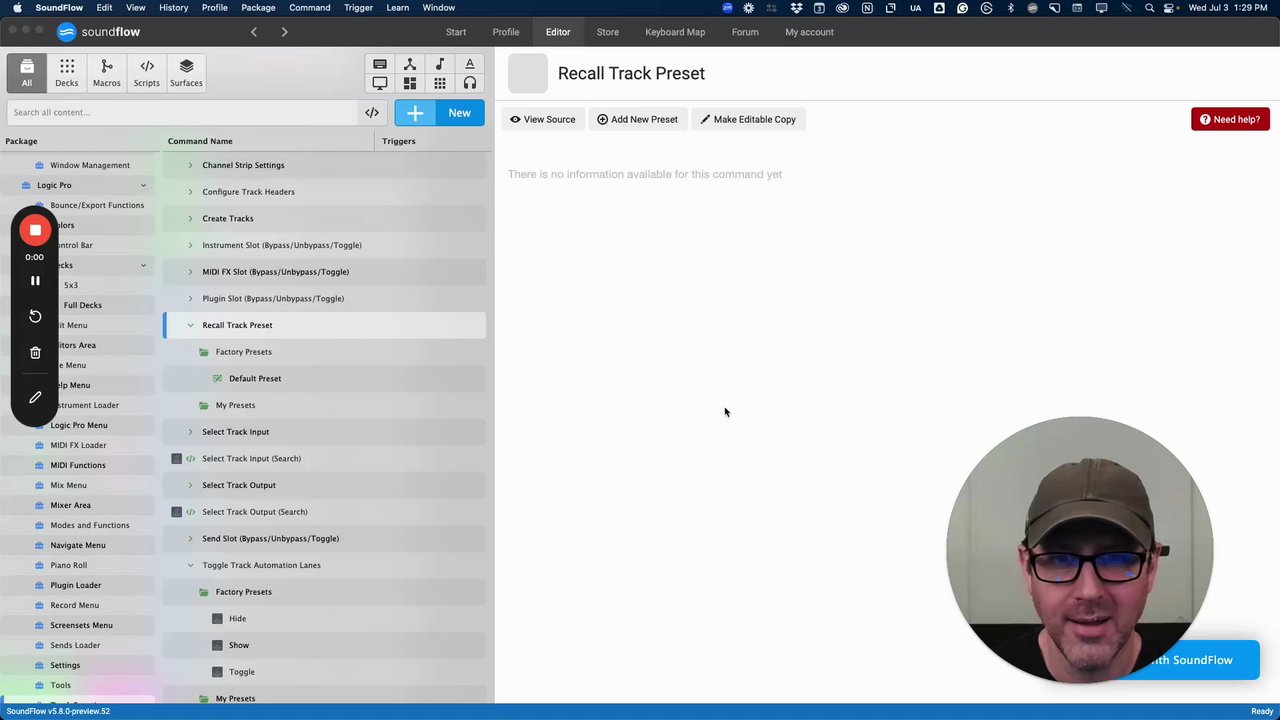1280x720 pixels.
Task: Open the Macros icon
Action: click(x=107, y=73)
